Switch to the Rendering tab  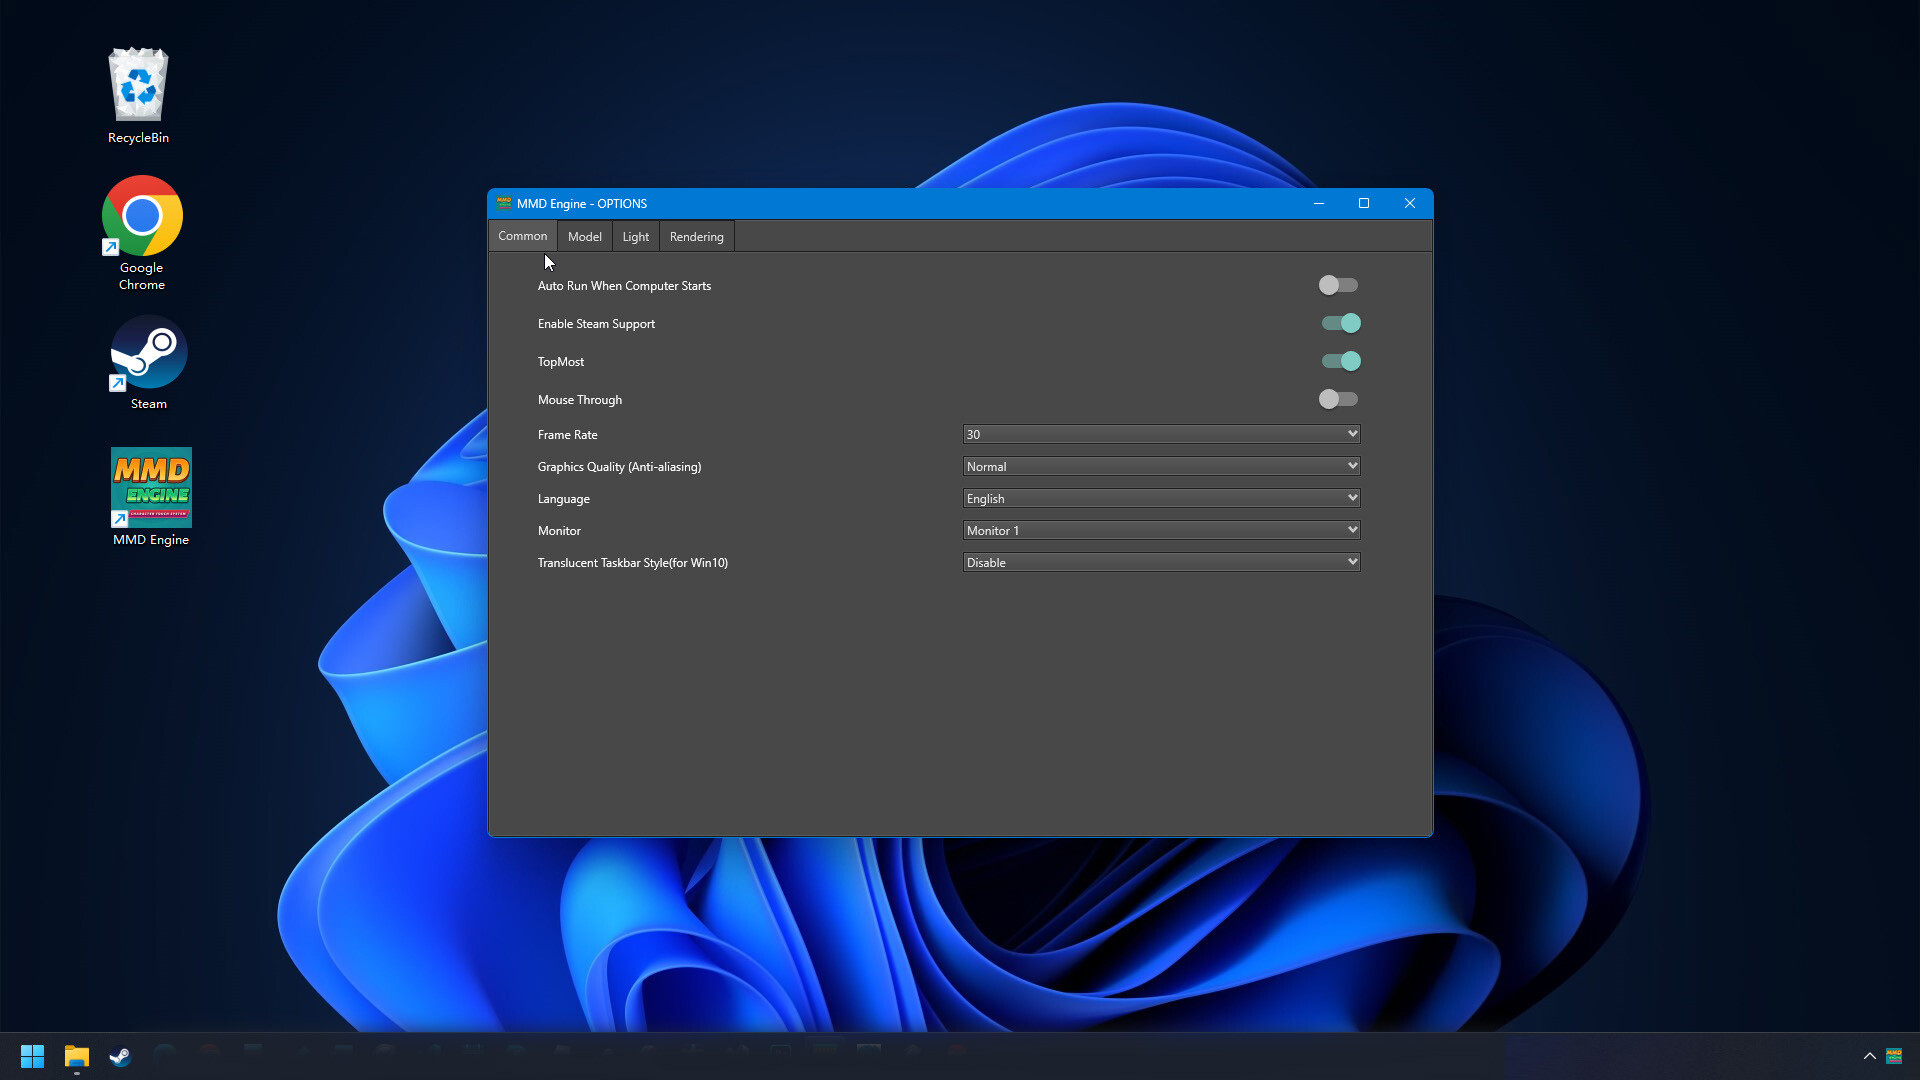(x=696, y=236)
